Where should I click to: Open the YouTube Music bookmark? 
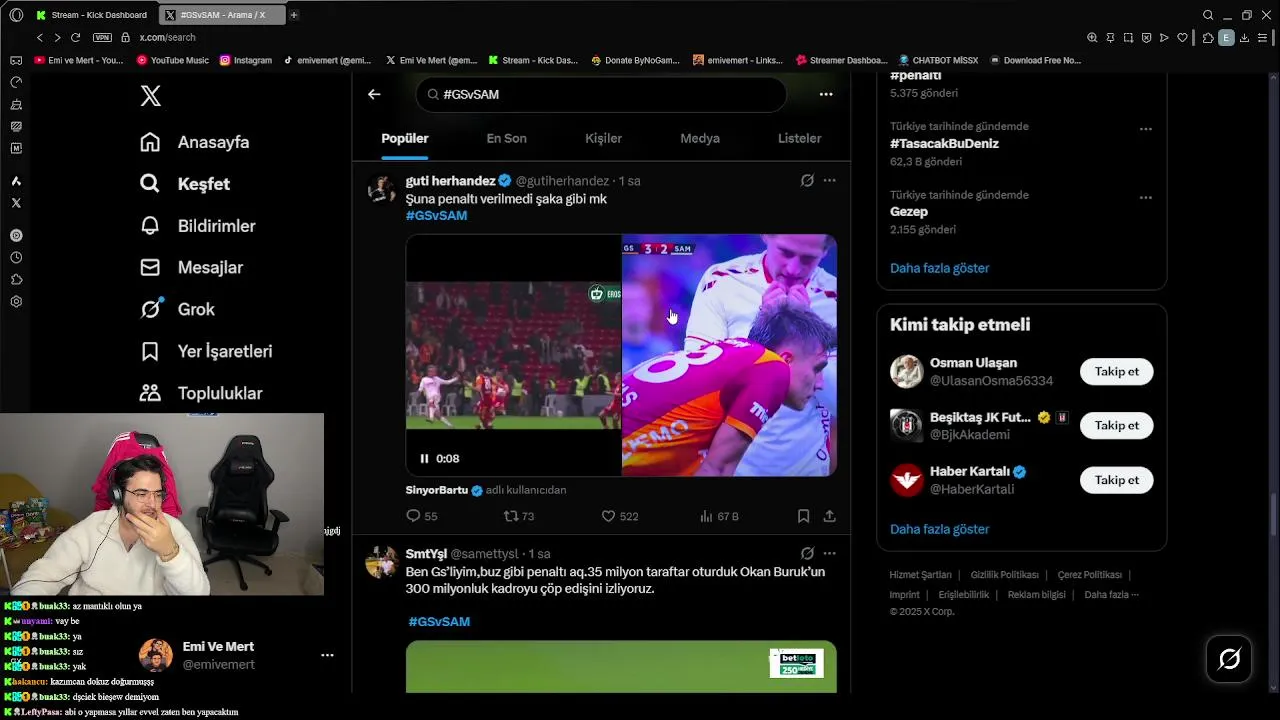[x=172, y=60]
